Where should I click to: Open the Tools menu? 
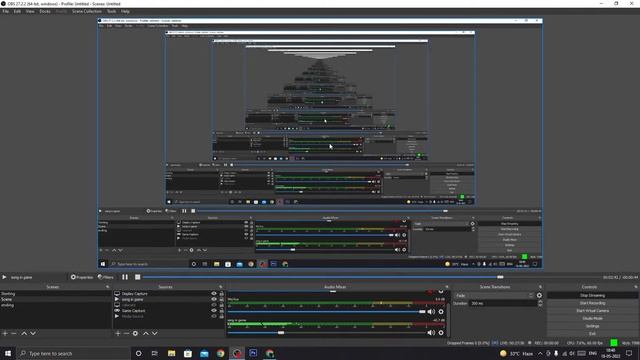111,11
